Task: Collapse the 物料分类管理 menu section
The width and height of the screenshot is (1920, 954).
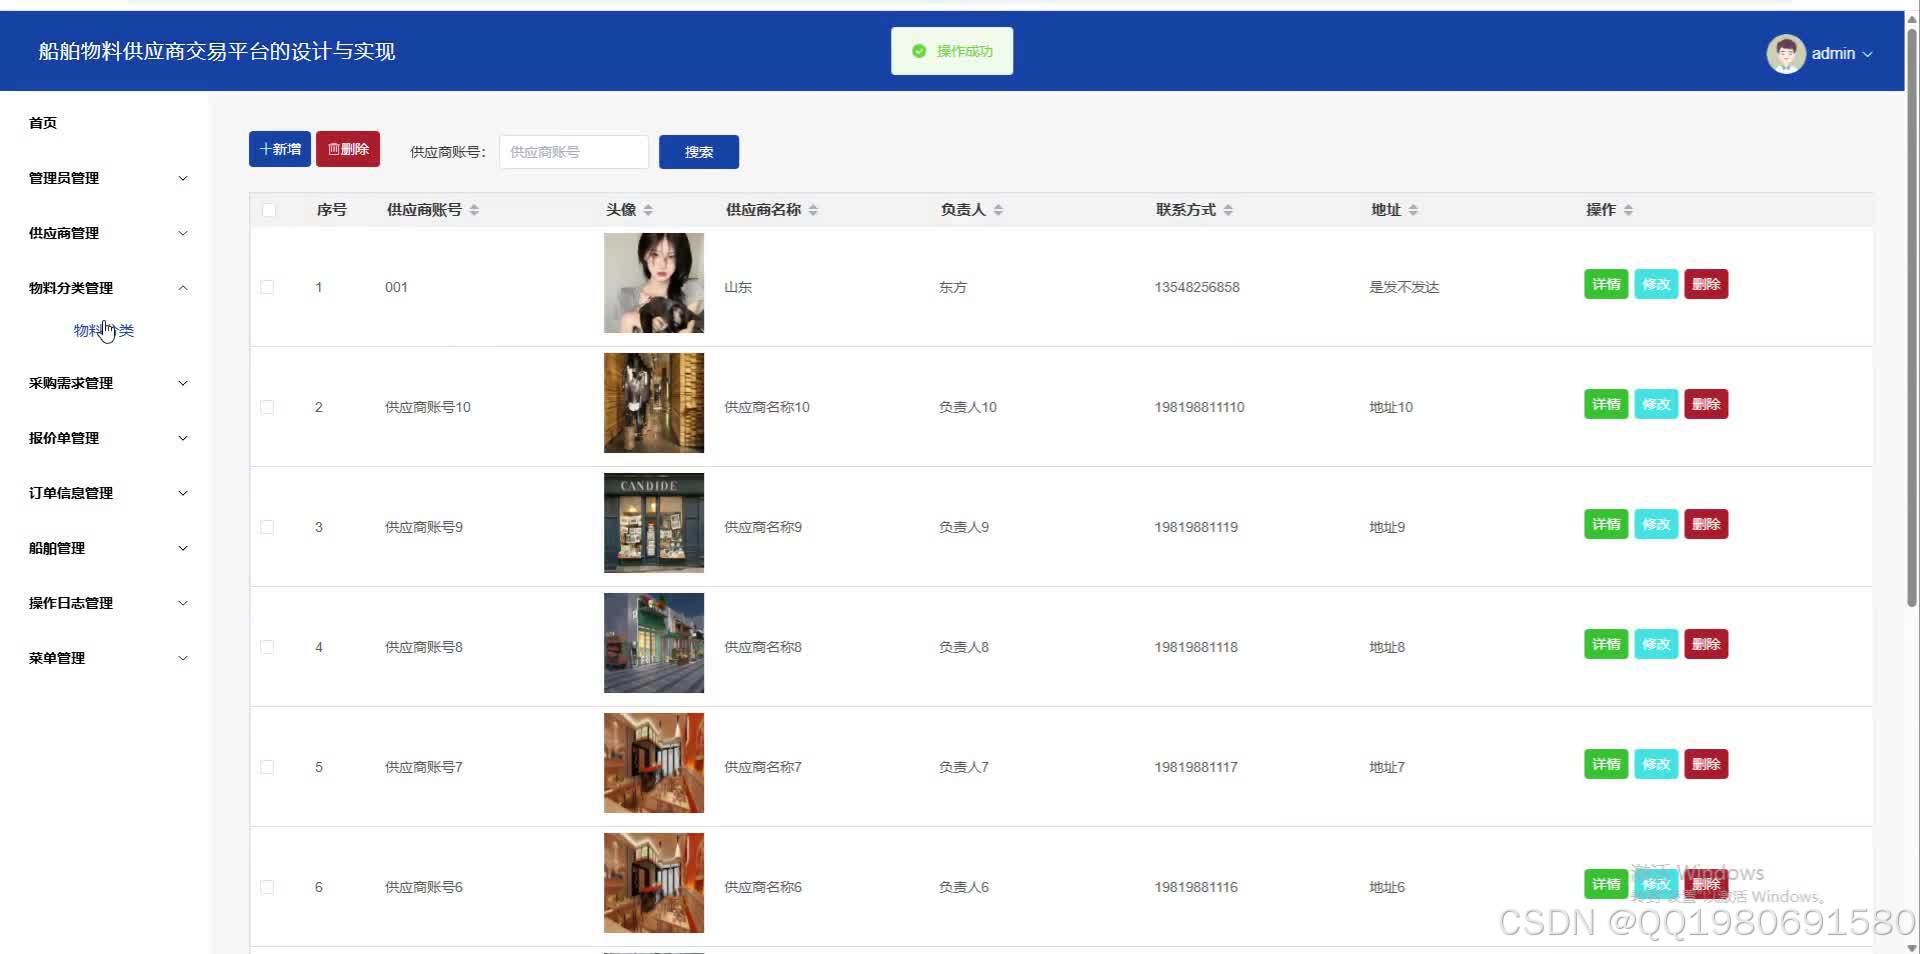Action: (x=105, y=288)
